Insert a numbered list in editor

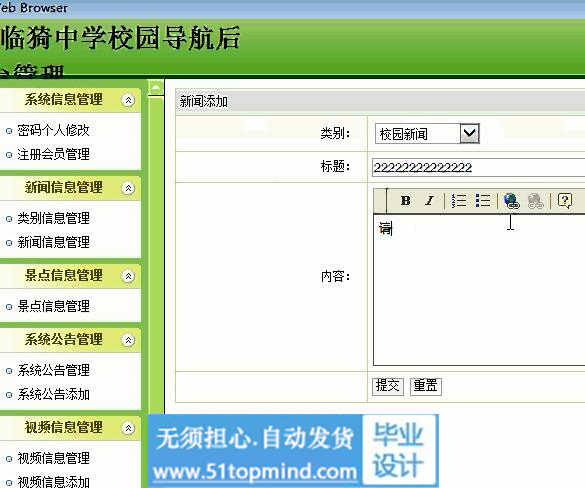coord(459,201)
